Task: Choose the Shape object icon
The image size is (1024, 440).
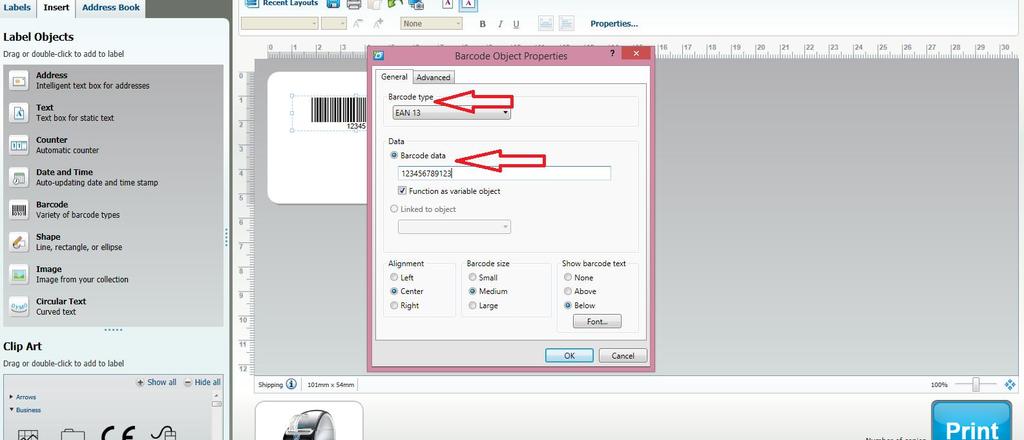Action: (18, 242)
